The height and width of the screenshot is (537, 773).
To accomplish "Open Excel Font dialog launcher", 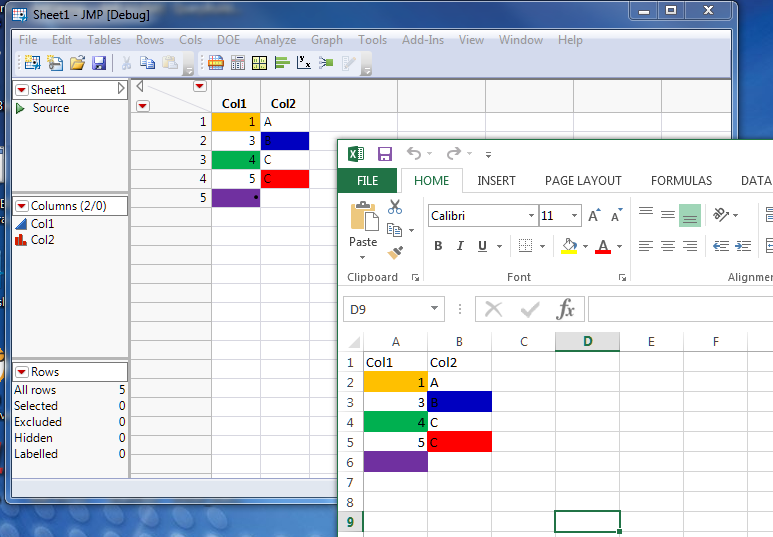I will coord(623,278).
